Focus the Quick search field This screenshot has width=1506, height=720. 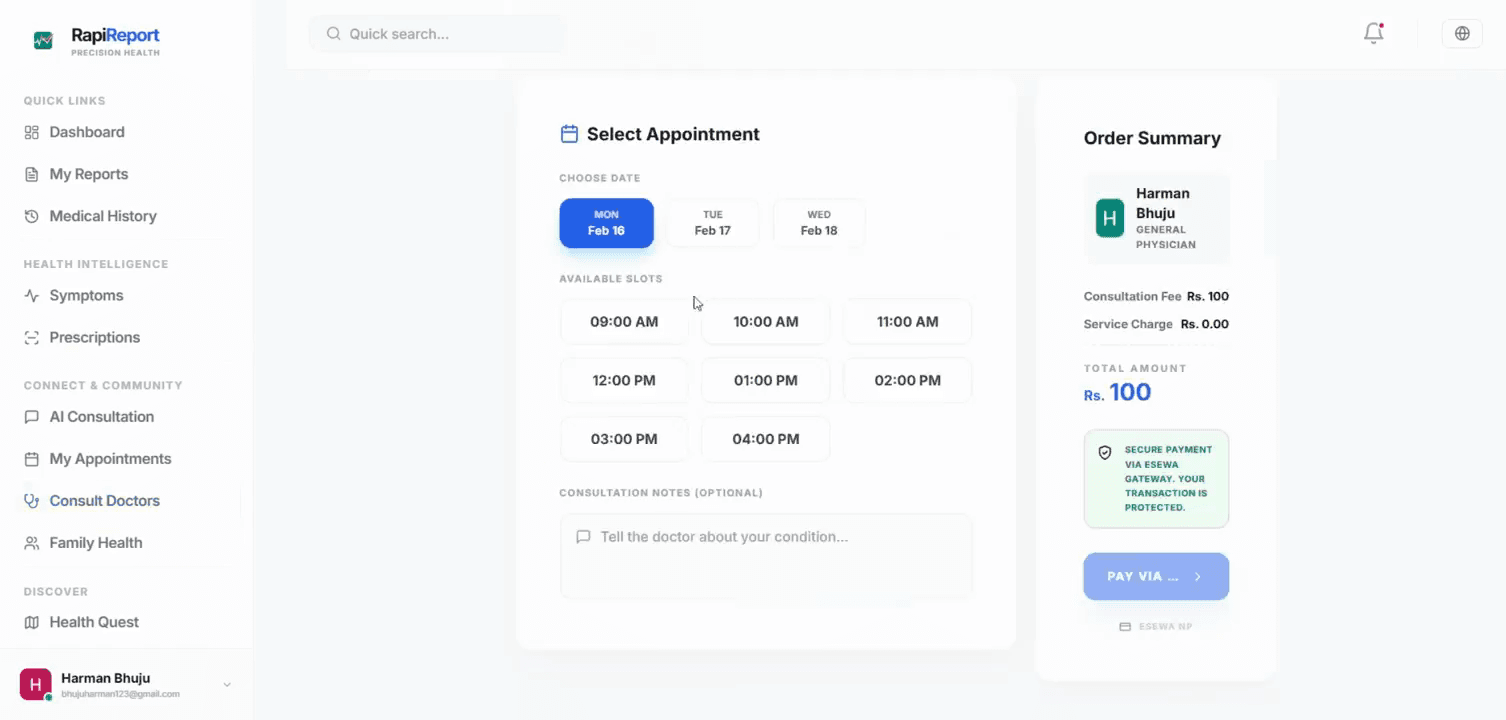tap(437, 34)
